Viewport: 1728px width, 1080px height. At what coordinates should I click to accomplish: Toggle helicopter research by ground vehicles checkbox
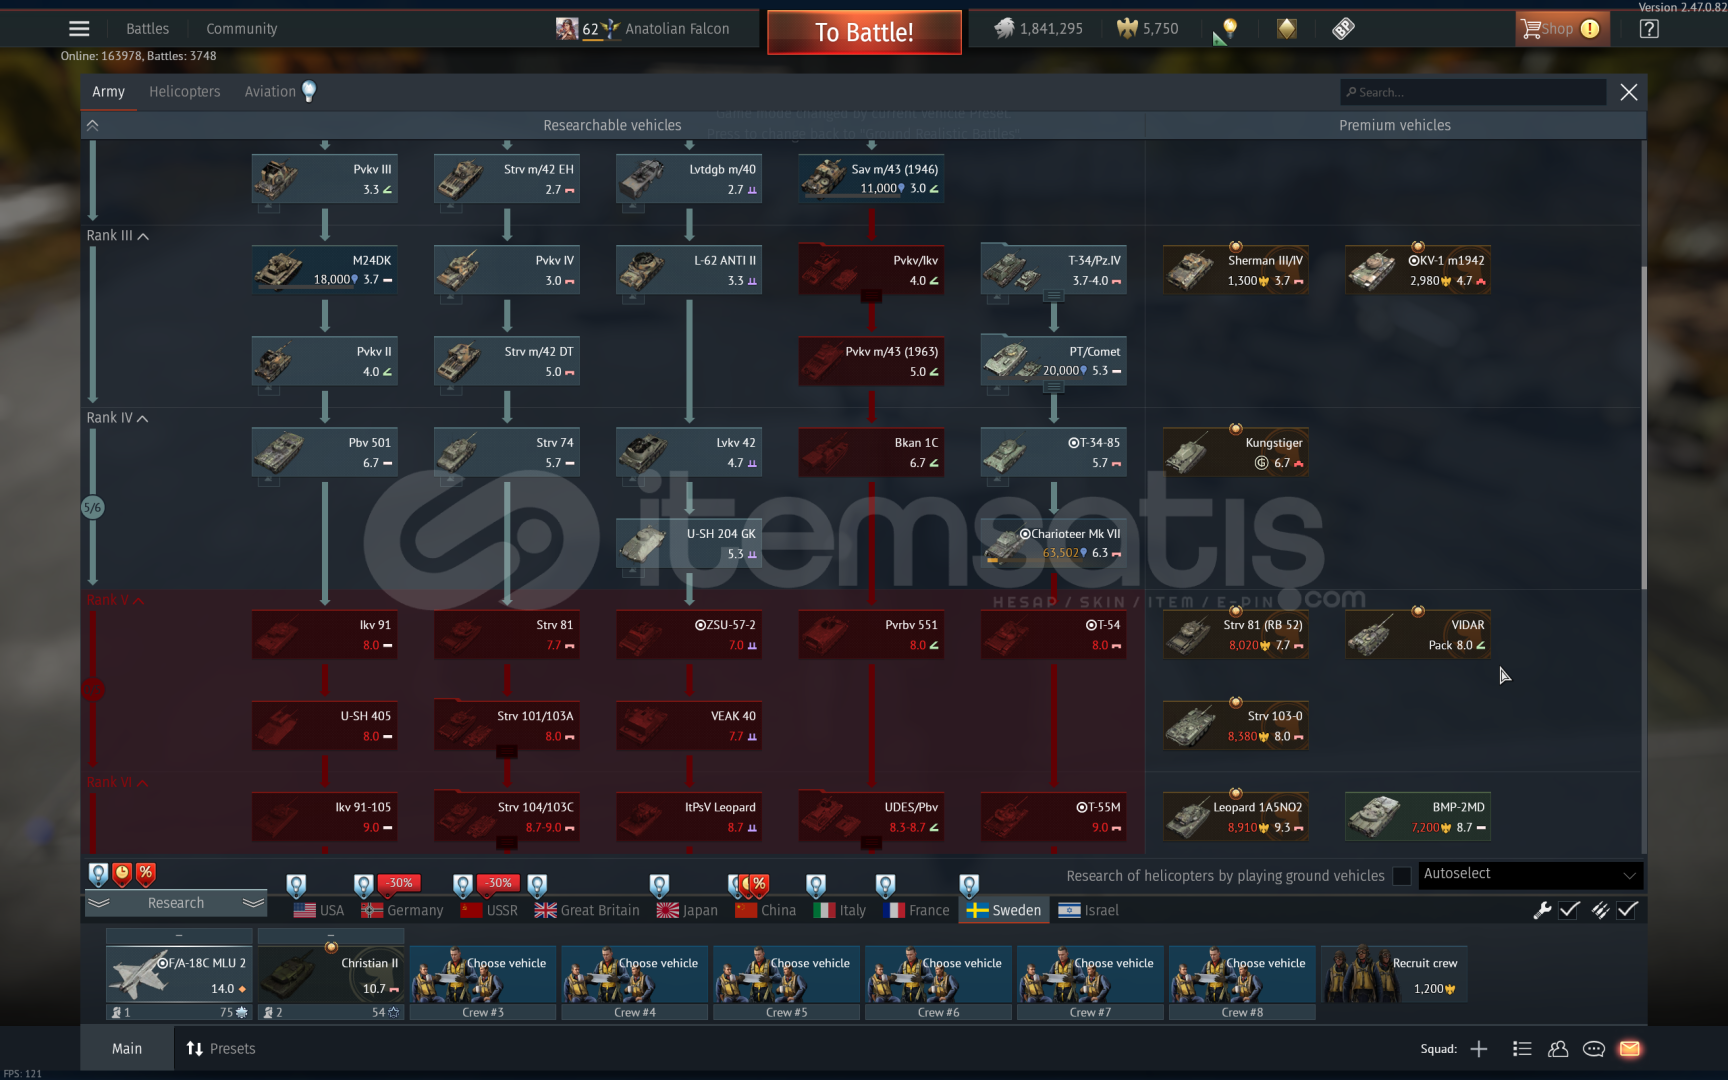1402,876
